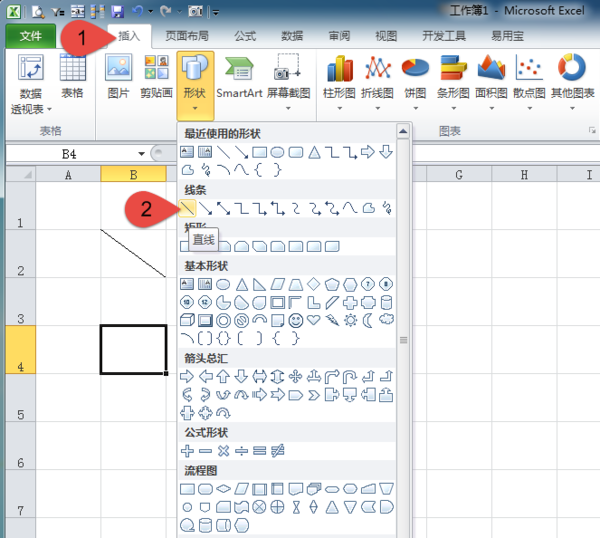Select the curve shape under 线条

click(x=350, y=208)
